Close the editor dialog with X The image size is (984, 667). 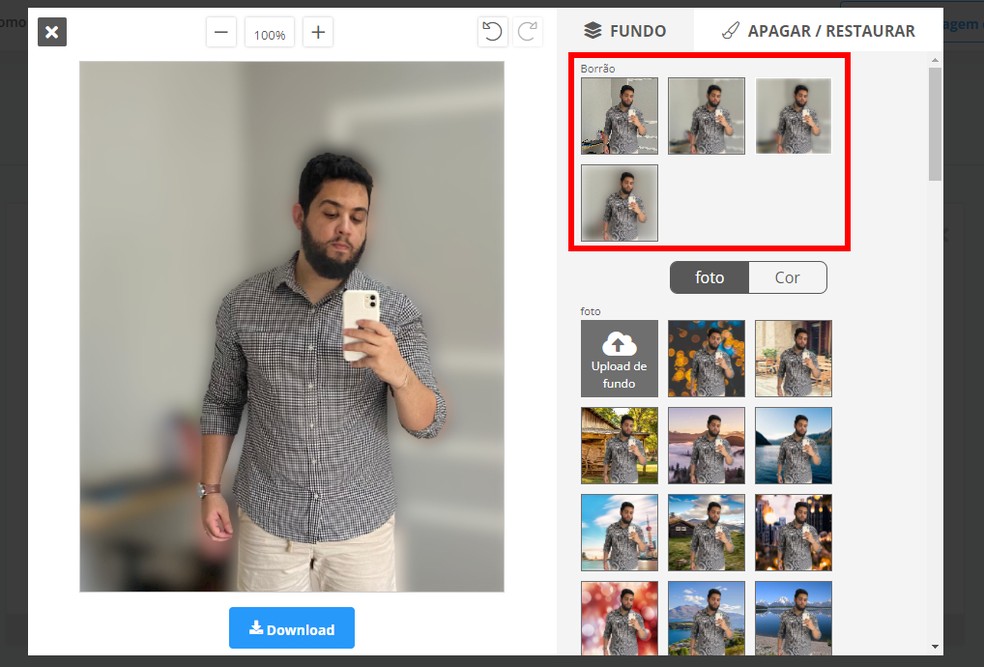51,32
